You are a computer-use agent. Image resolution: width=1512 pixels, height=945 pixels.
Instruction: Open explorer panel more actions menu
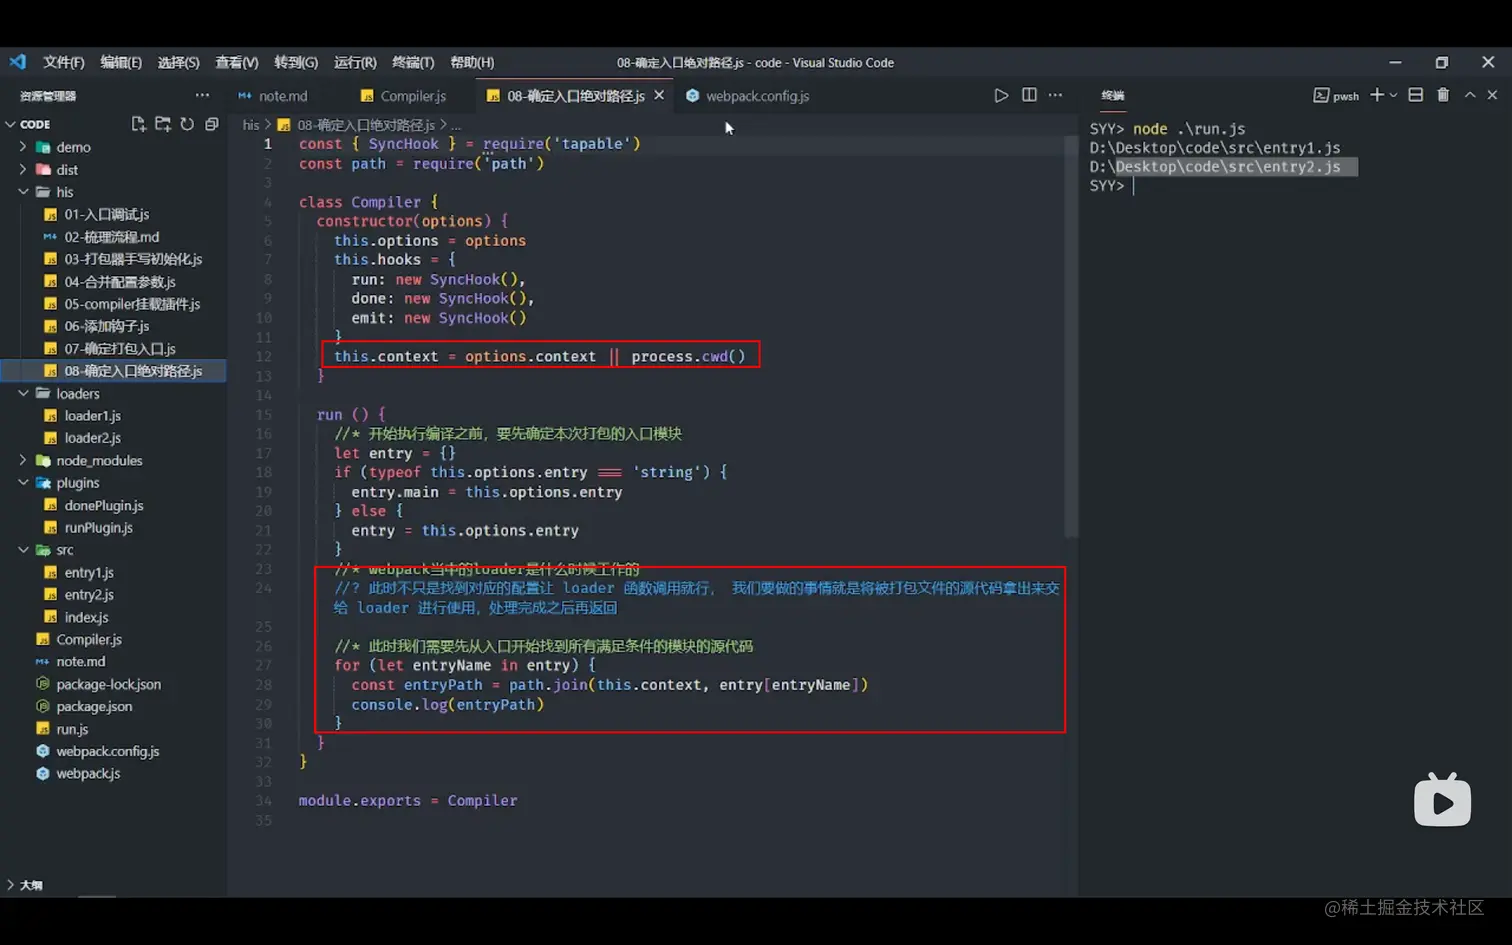coord(202,95)
